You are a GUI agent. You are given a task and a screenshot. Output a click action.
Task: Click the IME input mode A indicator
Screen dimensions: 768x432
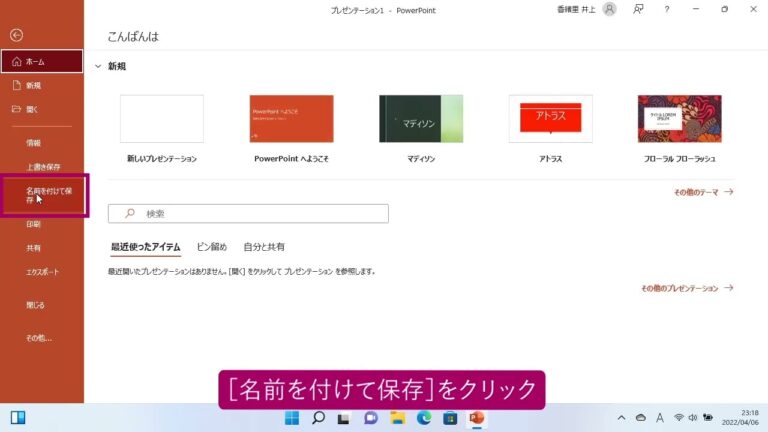click(x=660, y=418)
